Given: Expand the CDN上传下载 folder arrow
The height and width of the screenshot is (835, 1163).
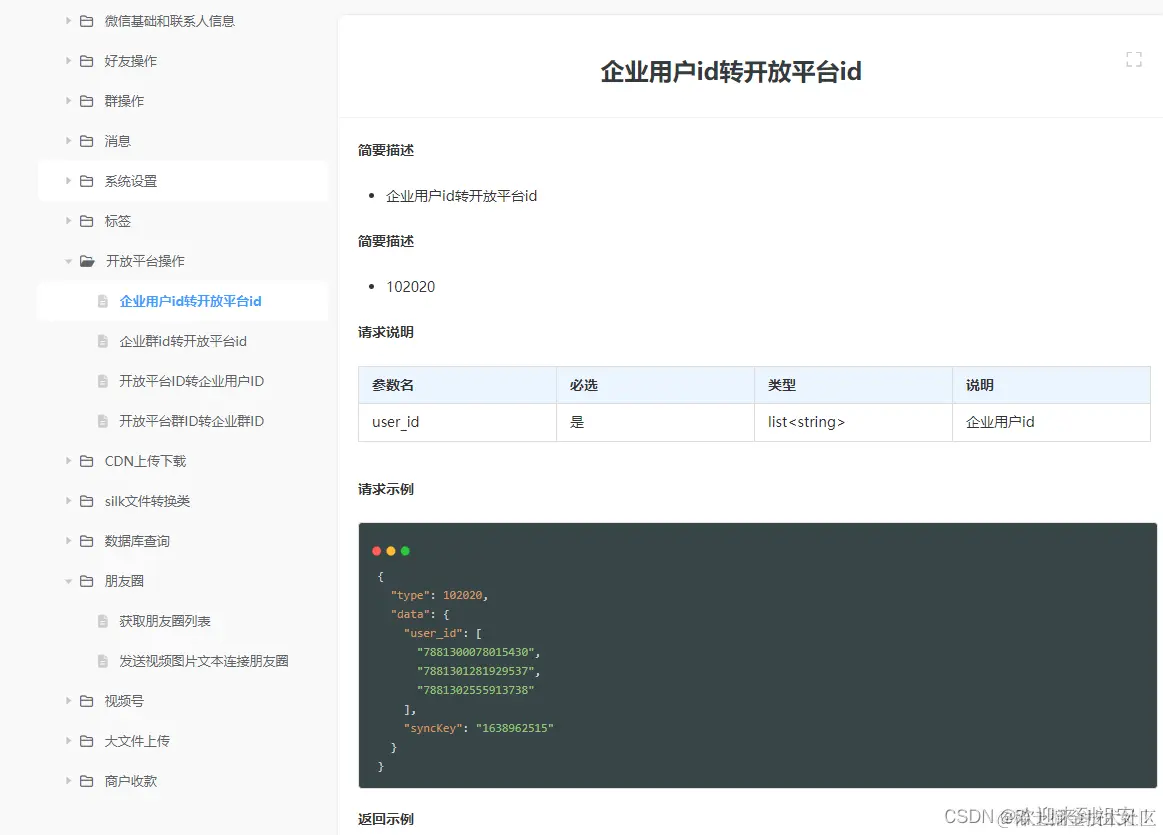Looking at the screenshot, I should 67,461.
